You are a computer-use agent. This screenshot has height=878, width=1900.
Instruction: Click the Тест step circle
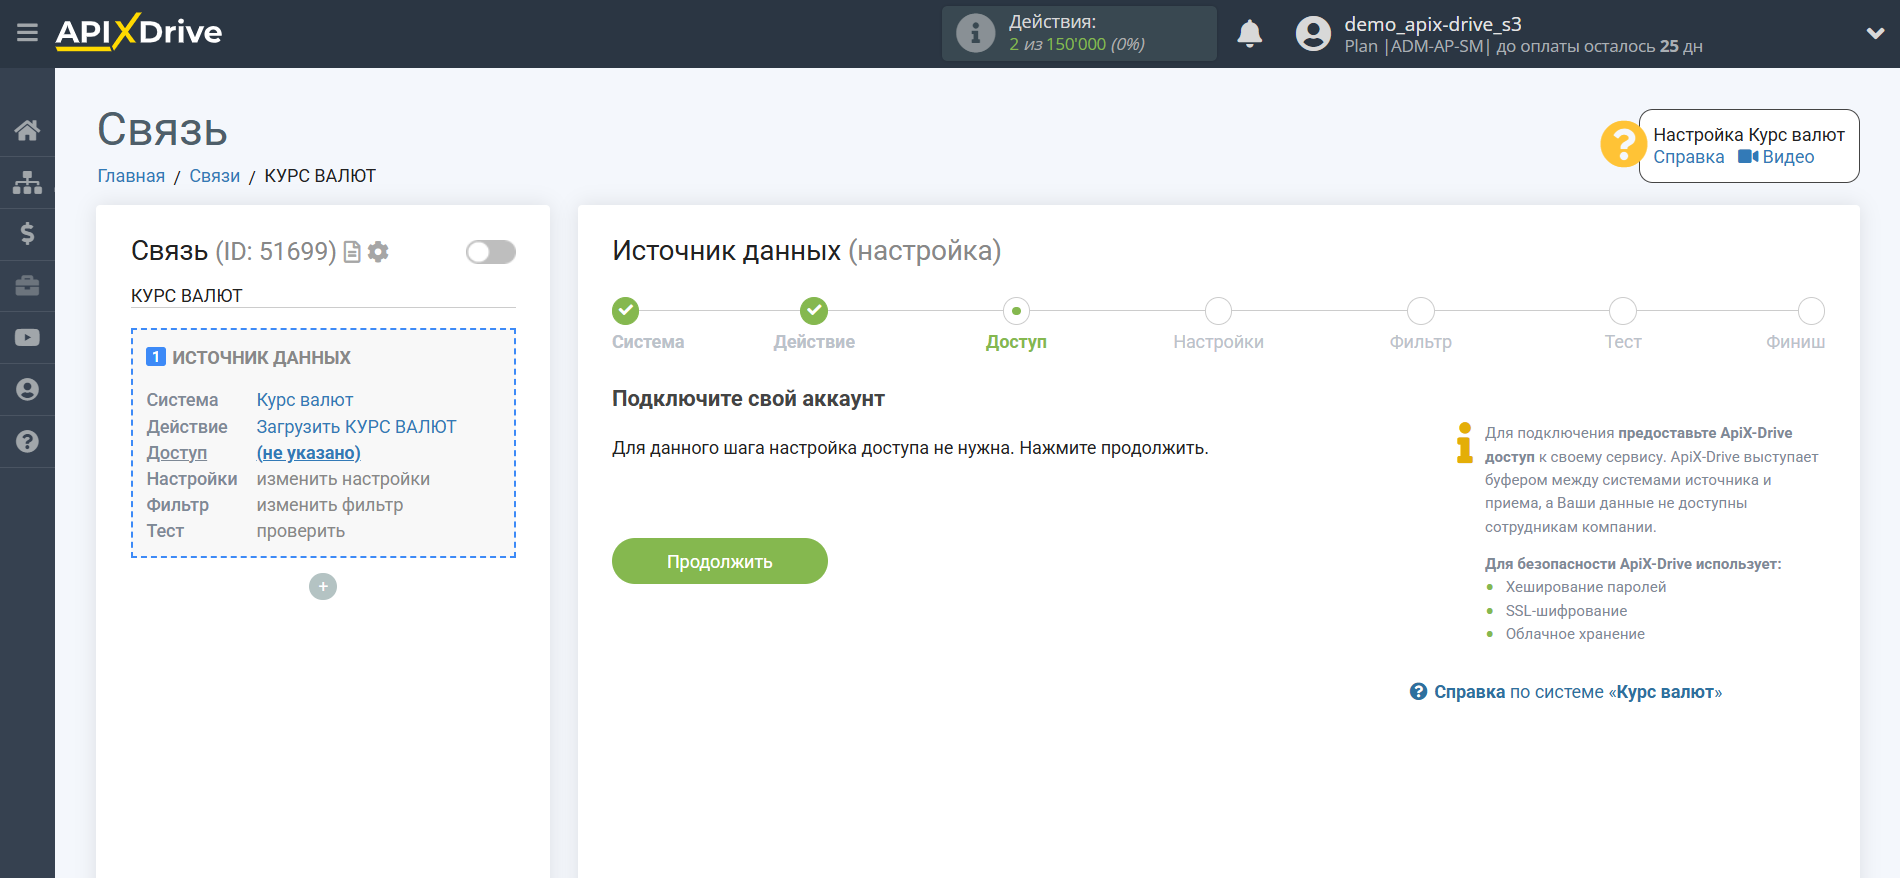pos(1622,311)
